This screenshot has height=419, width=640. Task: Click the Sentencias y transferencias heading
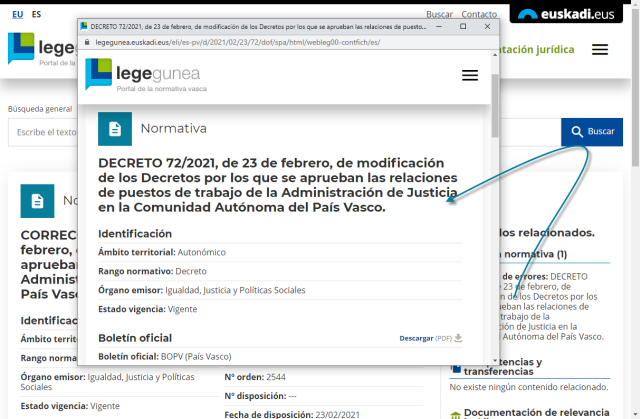click(503, 367)
